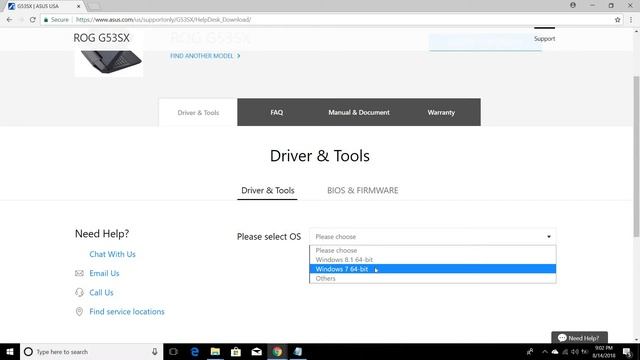Image resolution: width=640 pixels, height=360 pixels.
Task: Choose Windows 7 64-bit from OS list
Action: tap(433, 269)
